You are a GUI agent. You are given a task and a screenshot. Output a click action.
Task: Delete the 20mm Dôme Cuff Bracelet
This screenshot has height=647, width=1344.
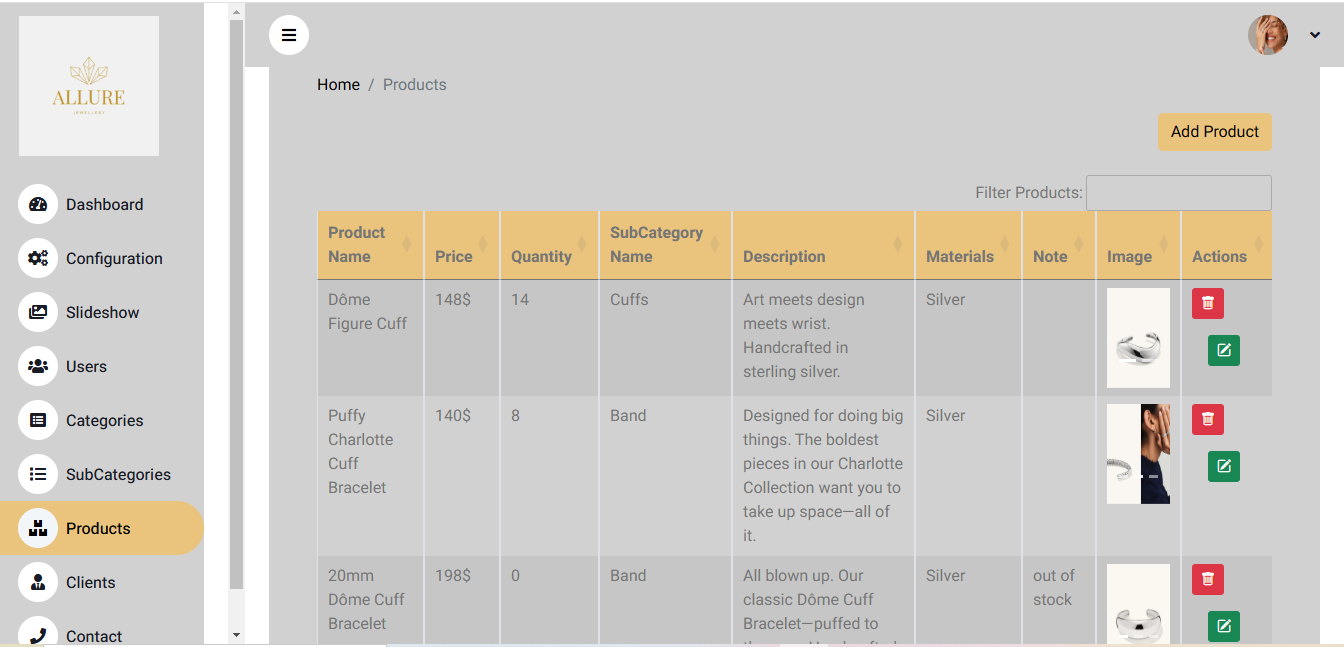pyautogui.click(x=1207, y=579)
